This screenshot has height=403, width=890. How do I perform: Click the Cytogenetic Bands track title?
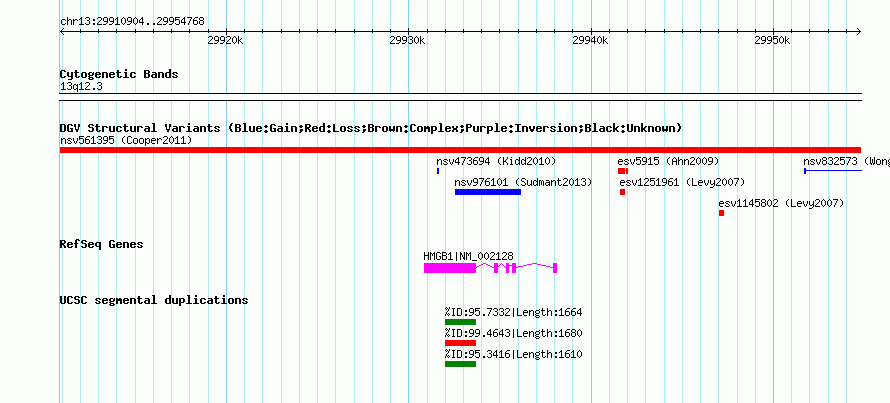pos(119,74)
